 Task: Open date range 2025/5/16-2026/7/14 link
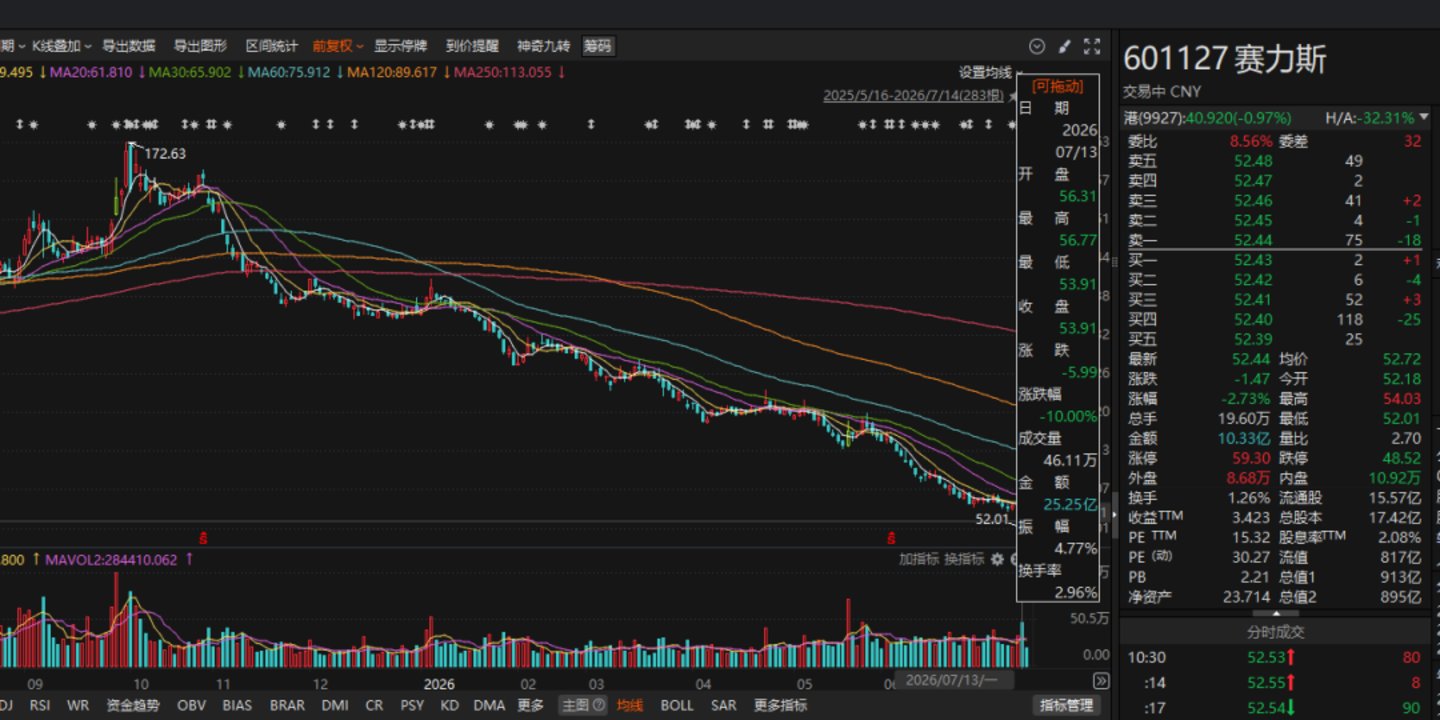point(913,96)
